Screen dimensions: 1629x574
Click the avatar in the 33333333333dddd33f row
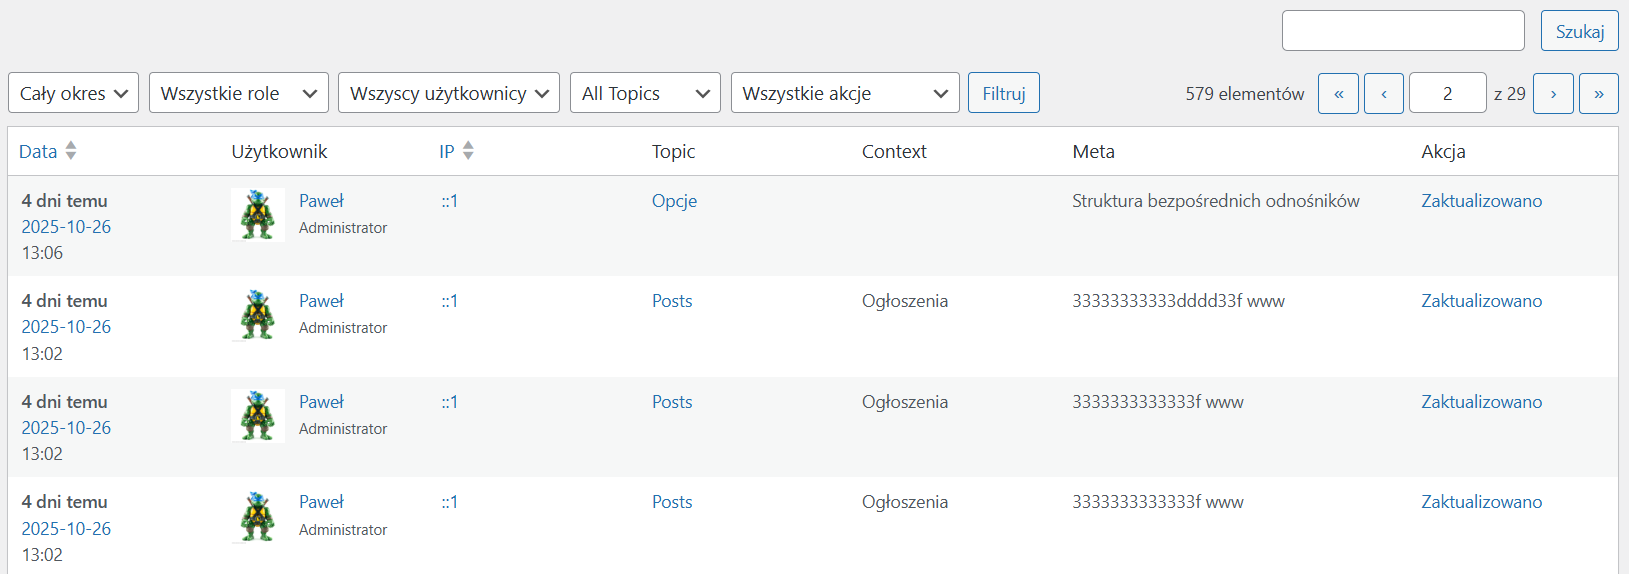pos(257,315)
